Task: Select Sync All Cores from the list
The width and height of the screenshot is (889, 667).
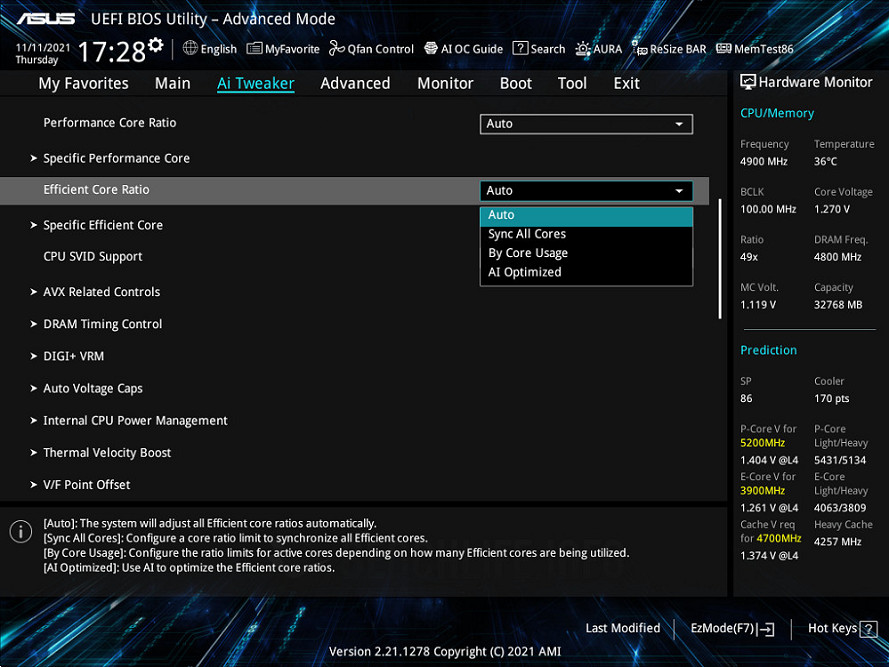Action: pos(527,233)
